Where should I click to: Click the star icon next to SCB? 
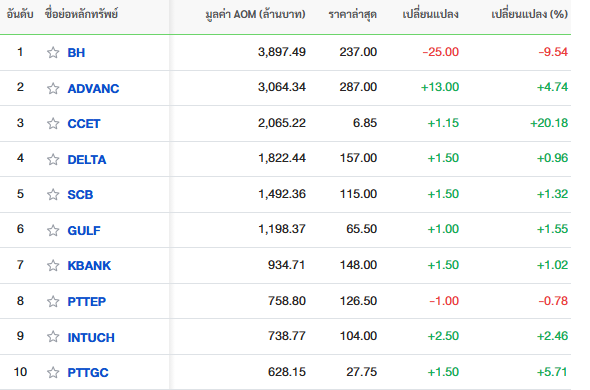(53, 195)
